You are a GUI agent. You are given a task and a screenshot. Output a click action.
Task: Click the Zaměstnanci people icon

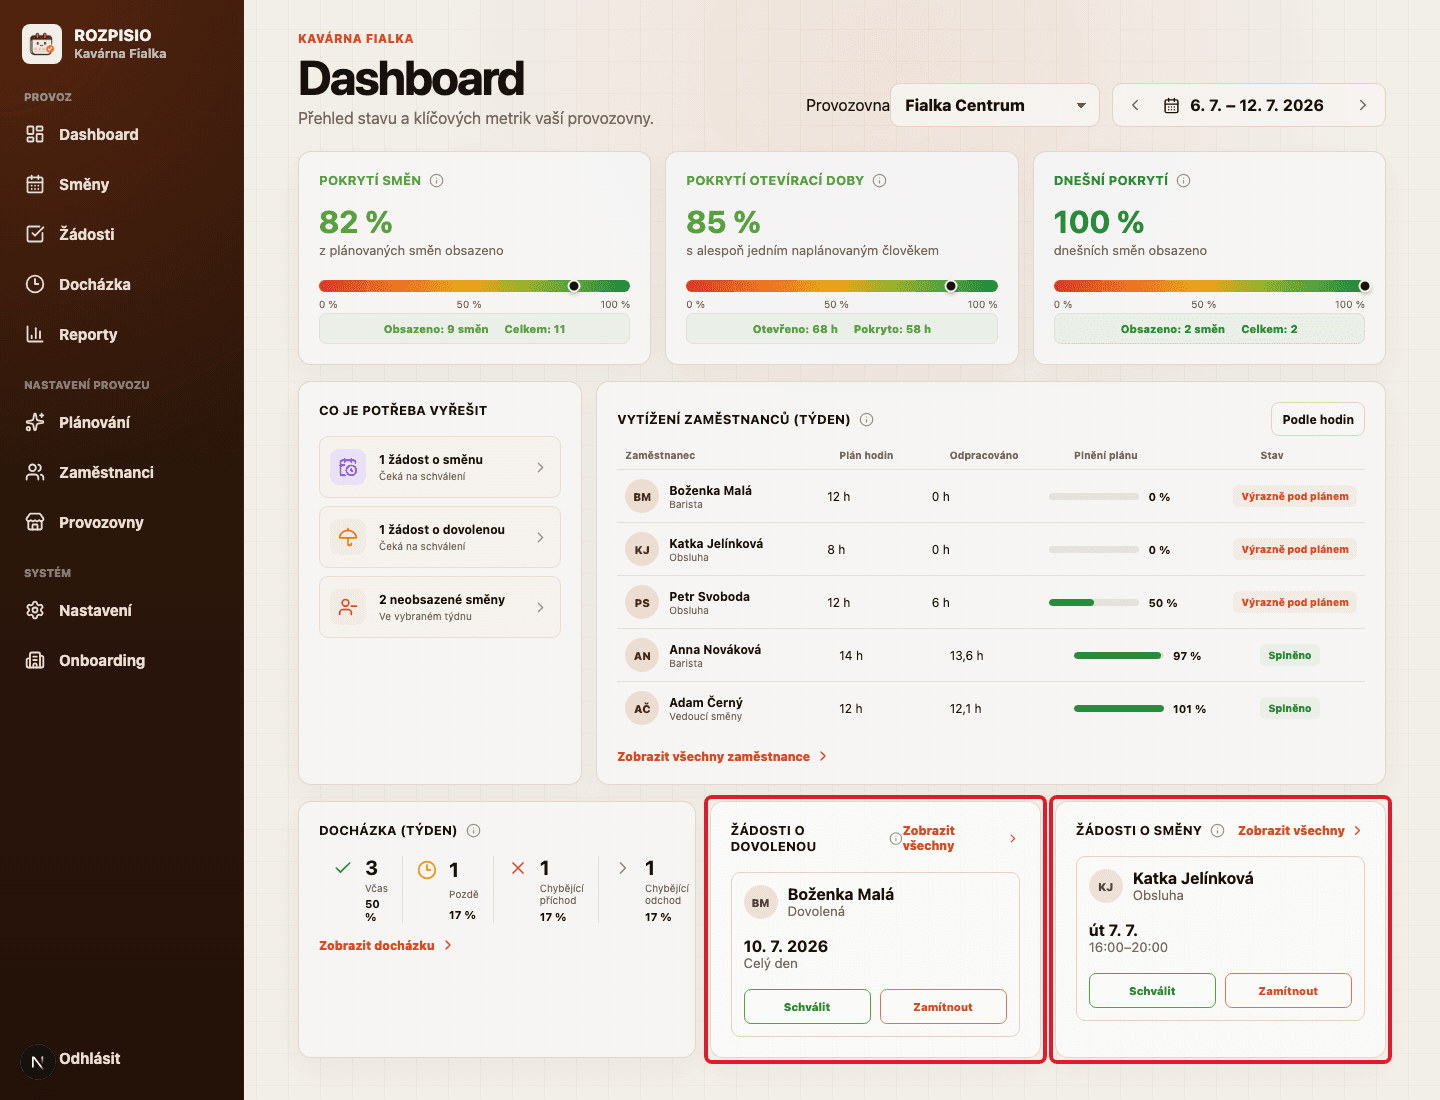pos(35,472)
